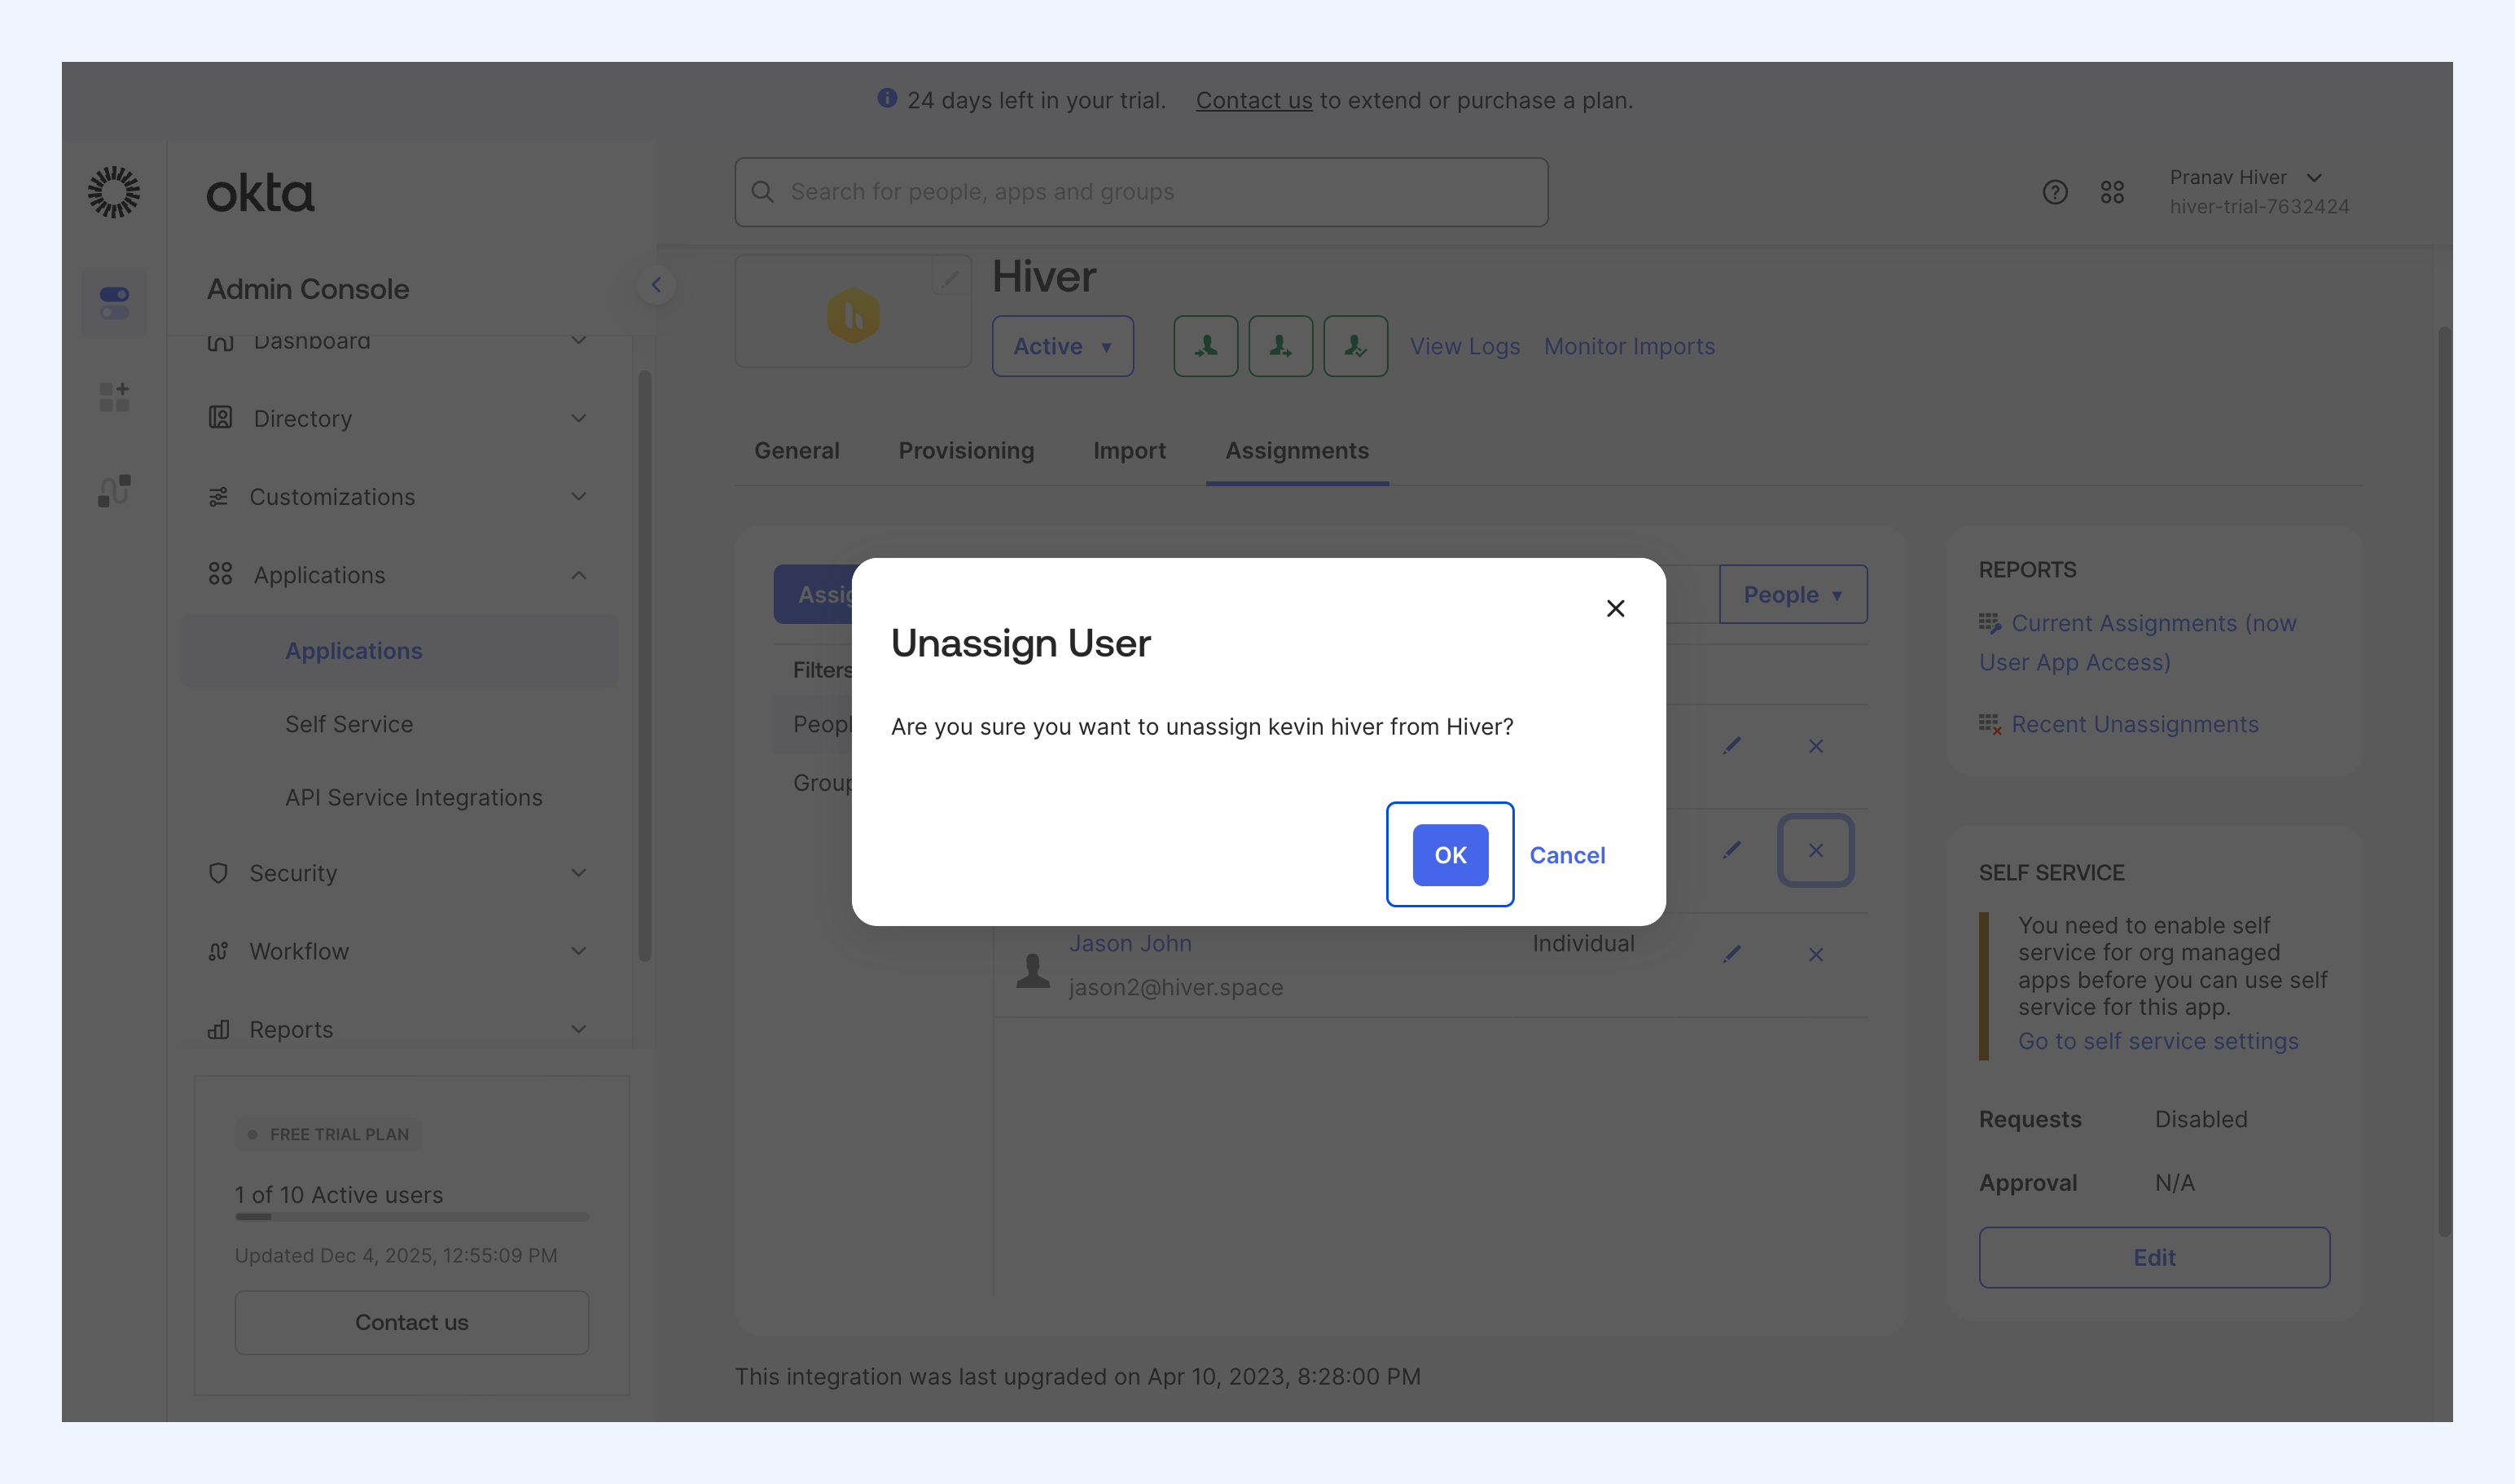Open the help question mark icon
The width and height of the screenshot is (2515, 1484).
[2054, 192]
